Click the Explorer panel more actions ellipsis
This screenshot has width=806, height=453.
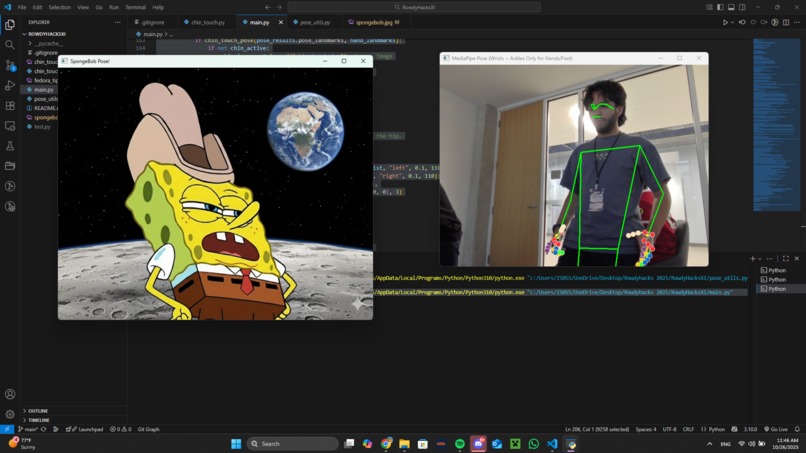[118, 22]
